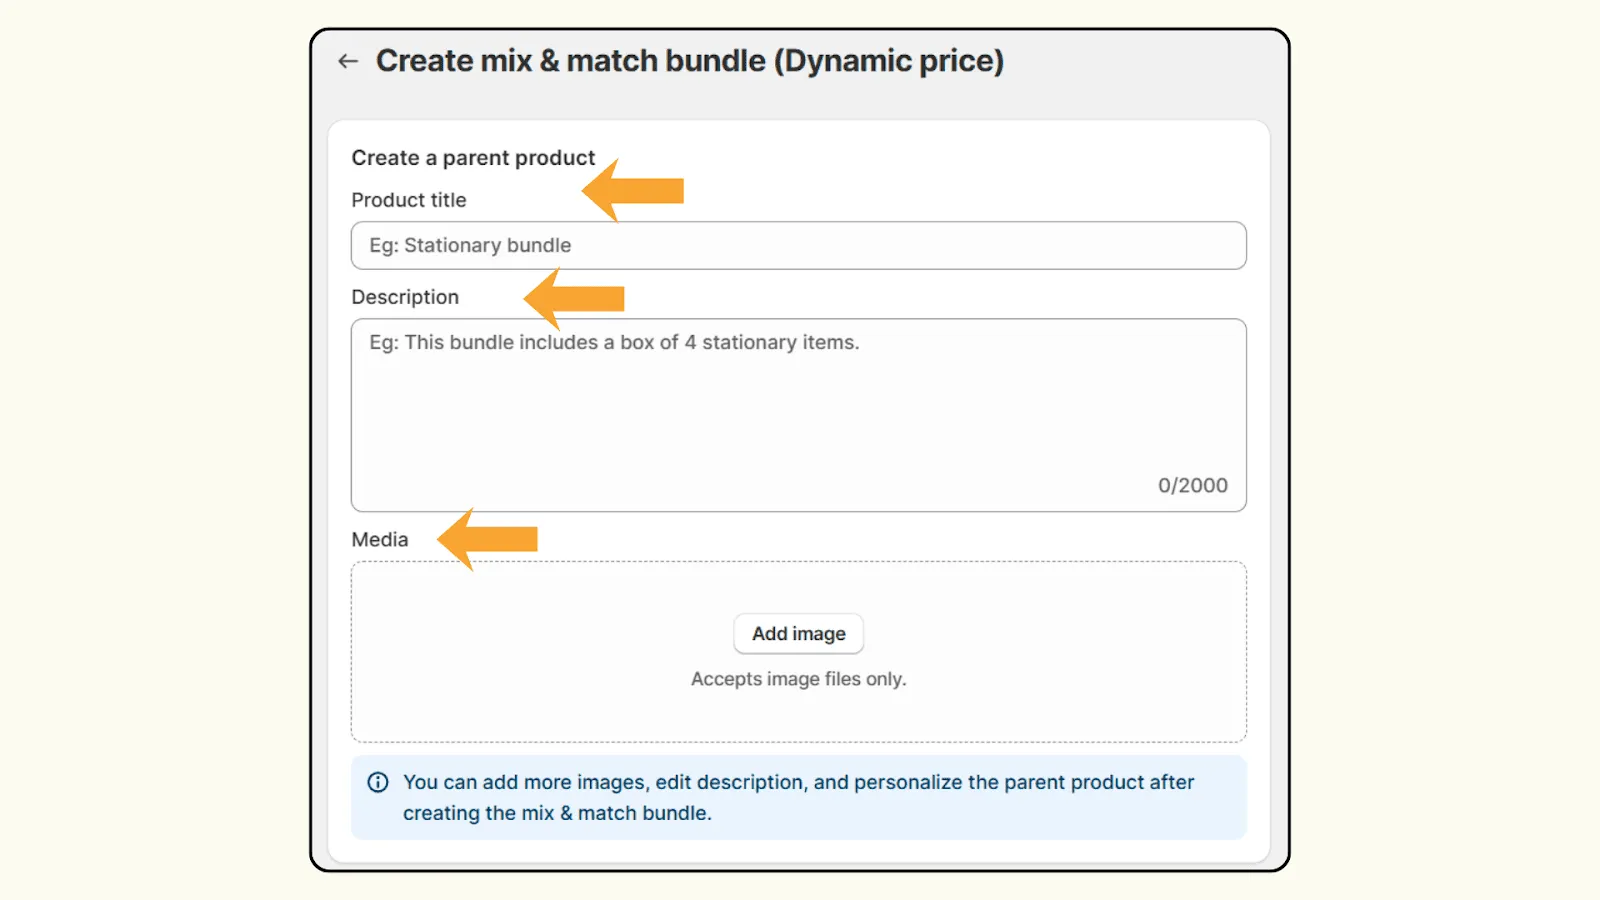Click the Media label

pos(379,538)
